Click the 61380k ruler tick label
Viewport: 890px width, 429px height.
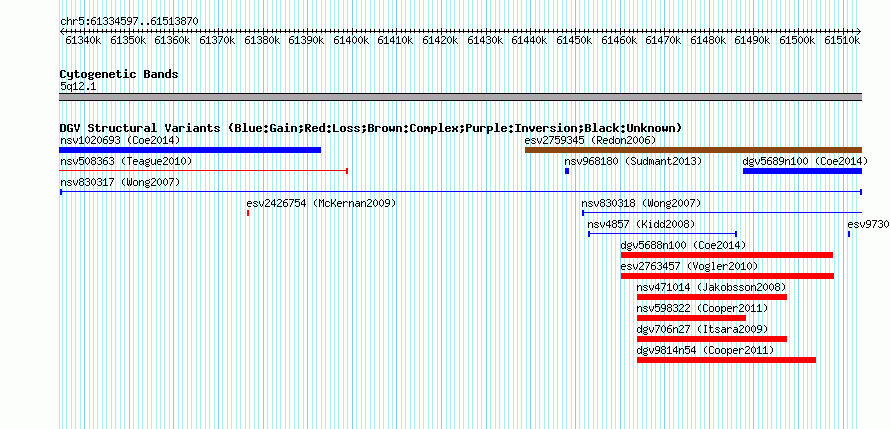(262, 40)
